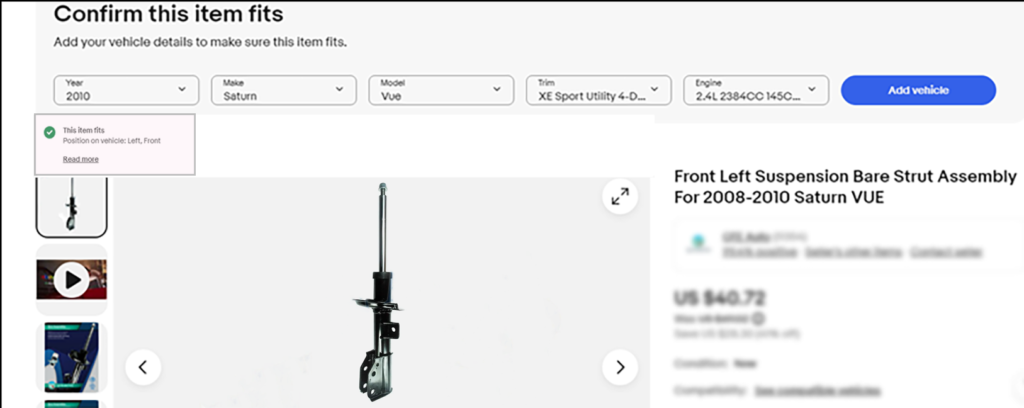Image resolution: width=1024 pixels, height=408 pixels.
Task: Open the Year dropdown set to 2010
Action: pos(126,90)
